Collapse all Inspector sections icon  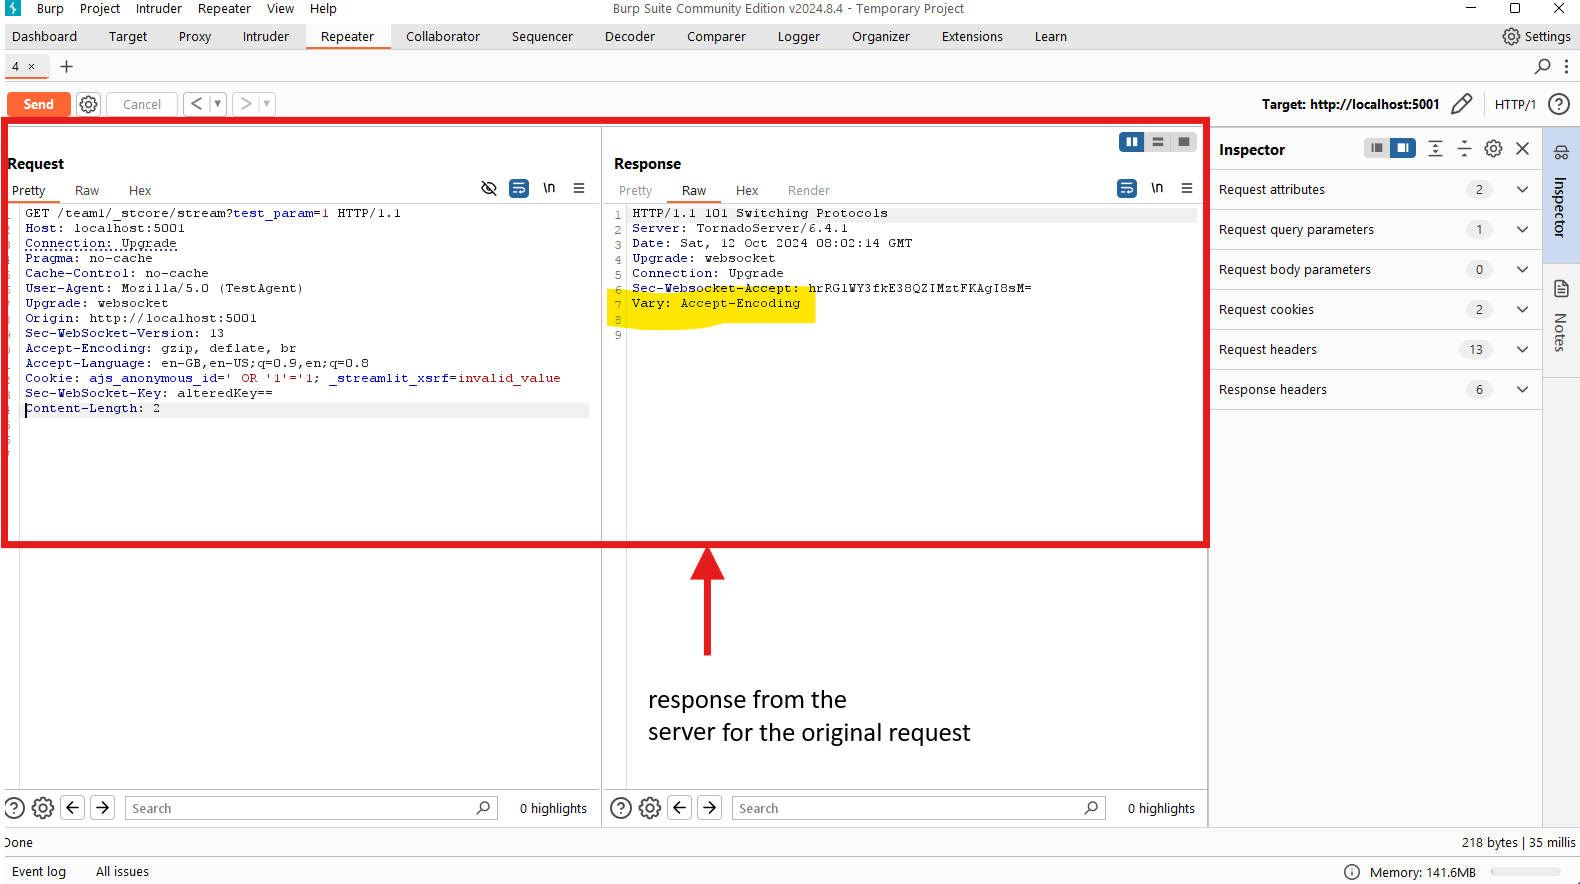point(1464,148)
